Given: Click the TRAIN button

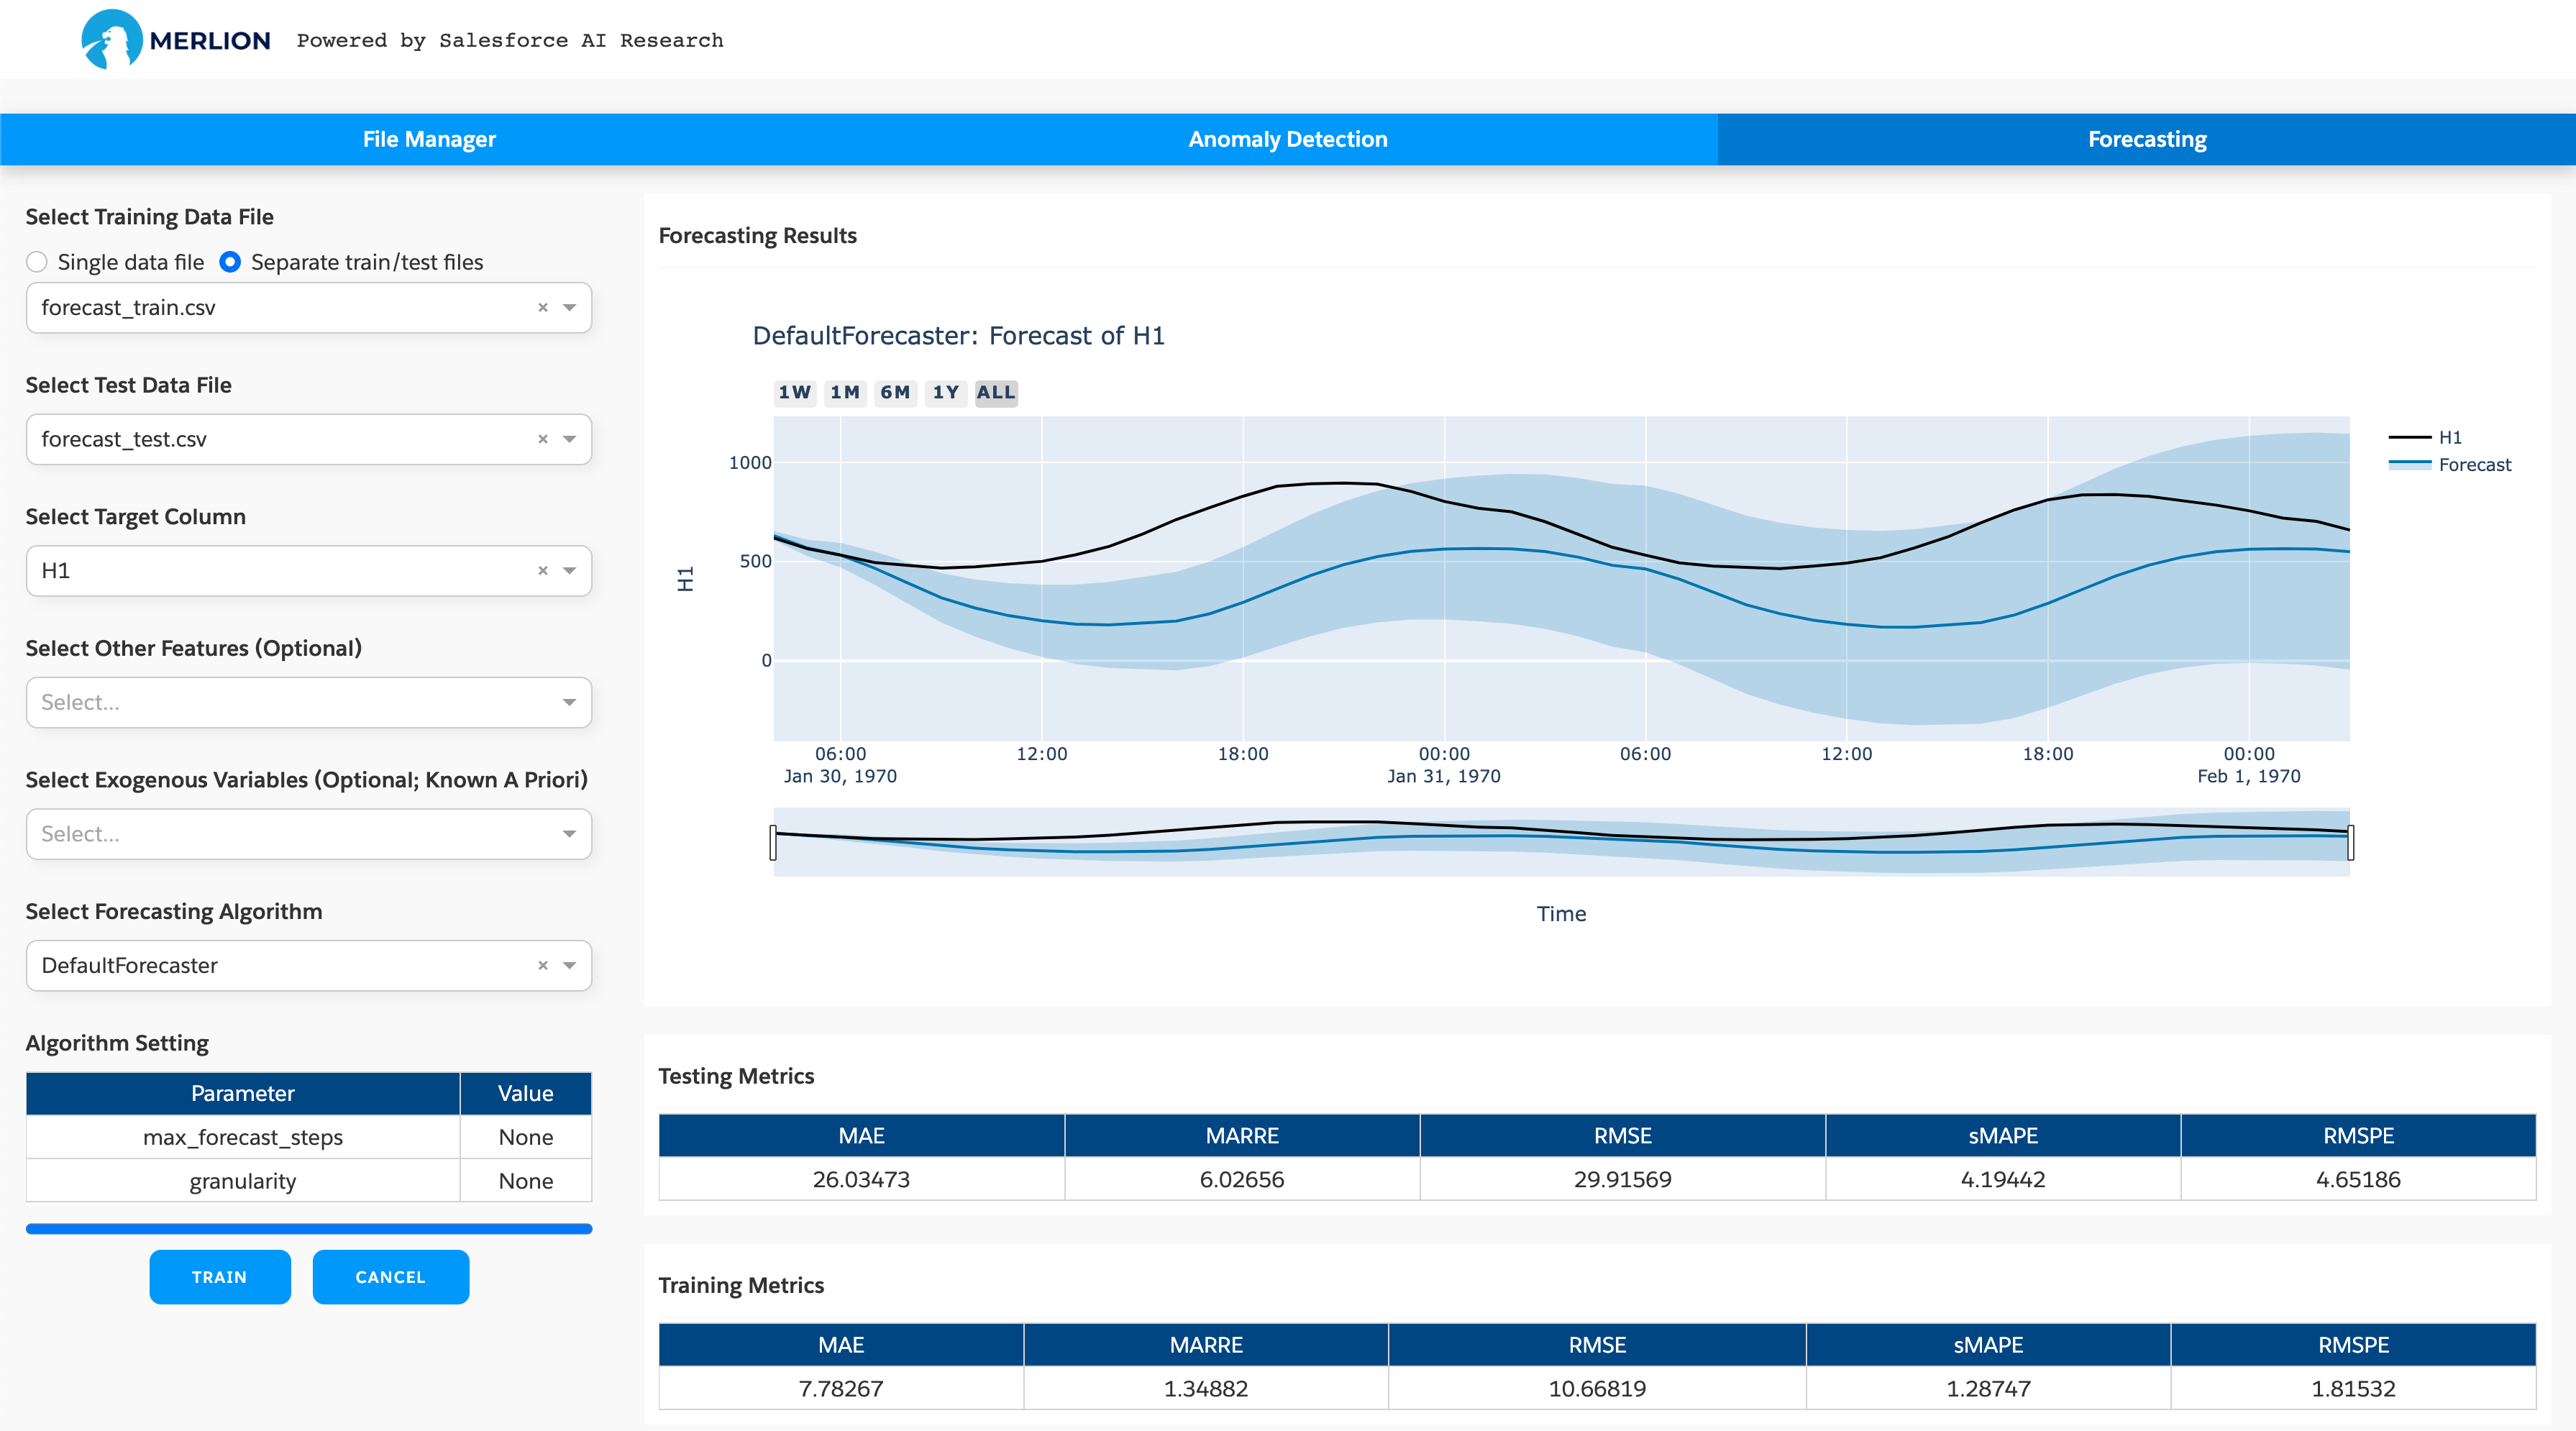Looking at the screenshot, I should coord(219,1276).
